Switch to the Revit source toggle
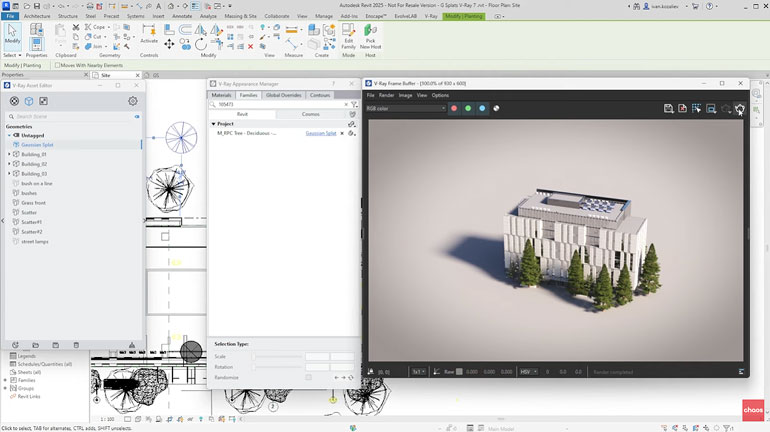The height and width of the screenshot is (432, 770). click(x=243, y=114)
